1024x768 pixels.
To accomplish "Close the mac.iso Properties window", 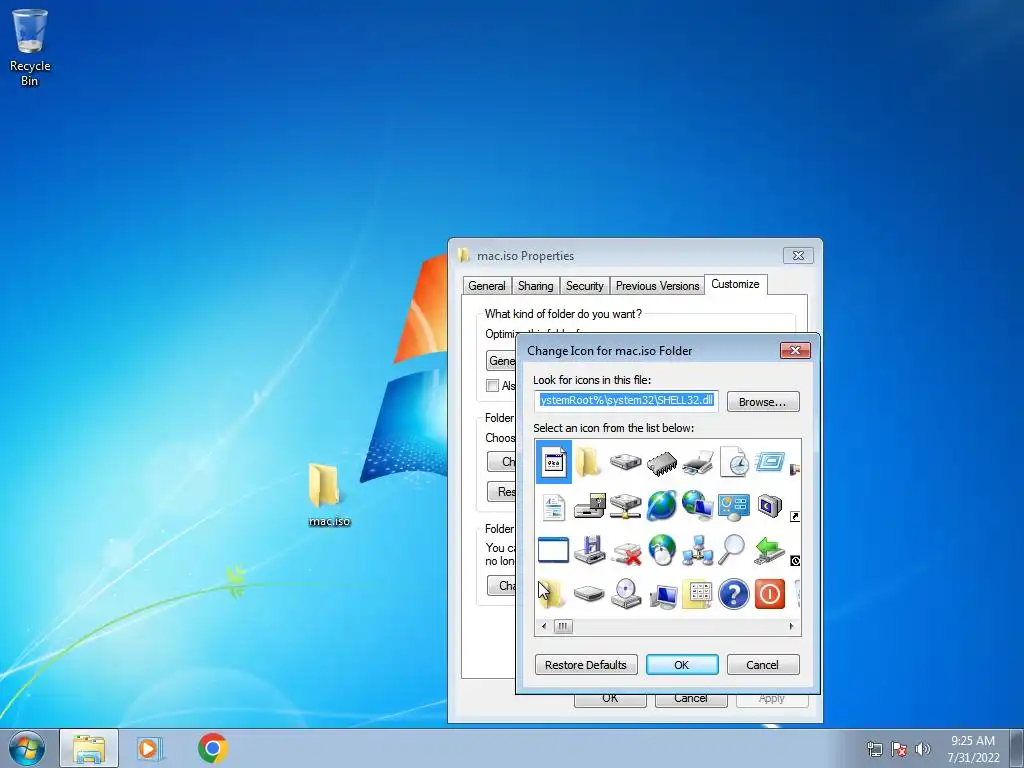I will (x=798, y=255).
